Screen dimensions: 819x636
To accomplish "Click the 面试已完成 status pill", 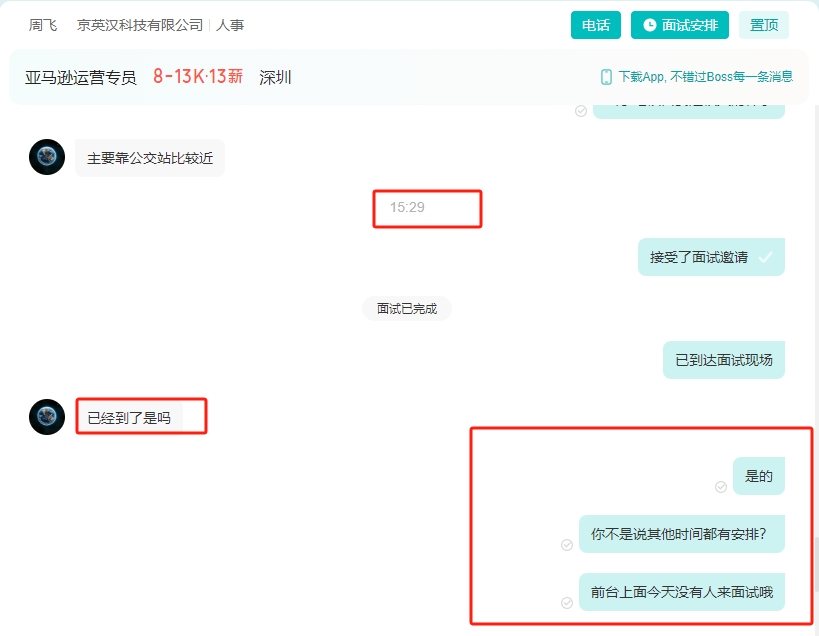I will click(x=407, y=309).
